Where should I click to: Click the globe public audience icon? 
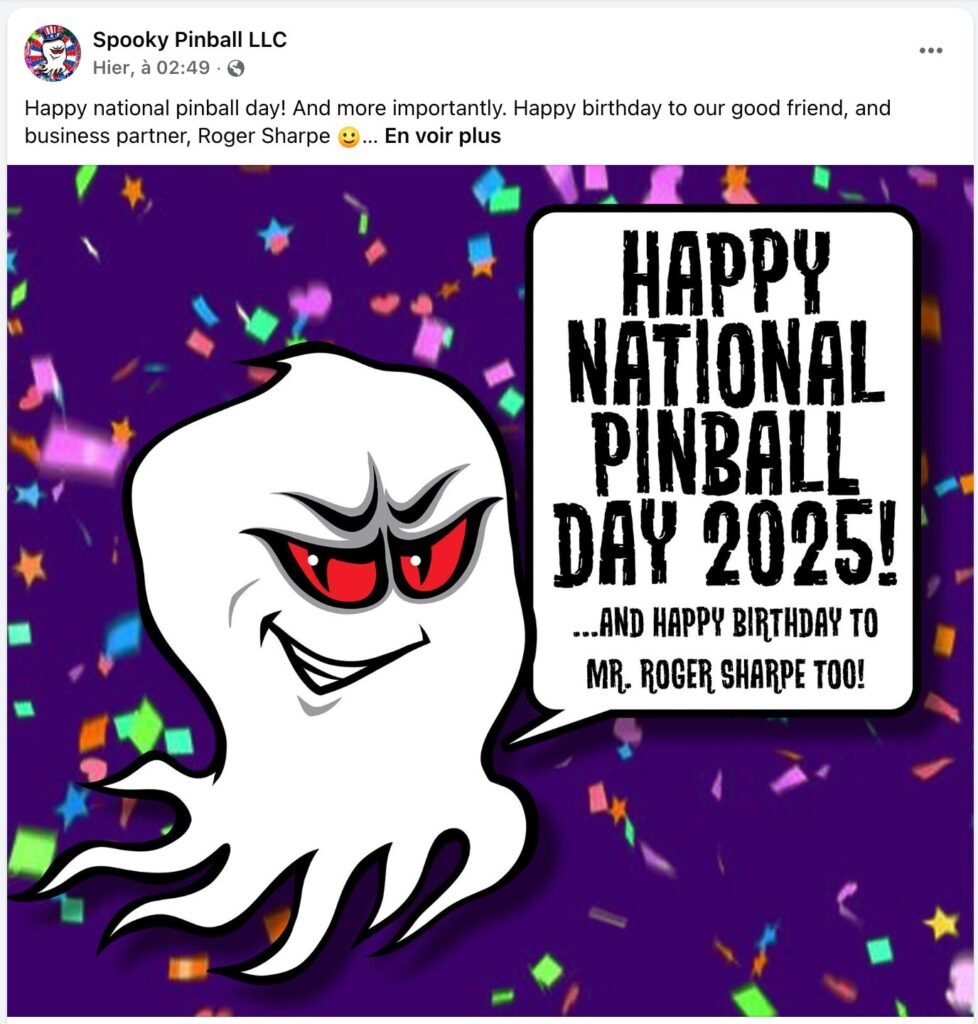point(236,68)
